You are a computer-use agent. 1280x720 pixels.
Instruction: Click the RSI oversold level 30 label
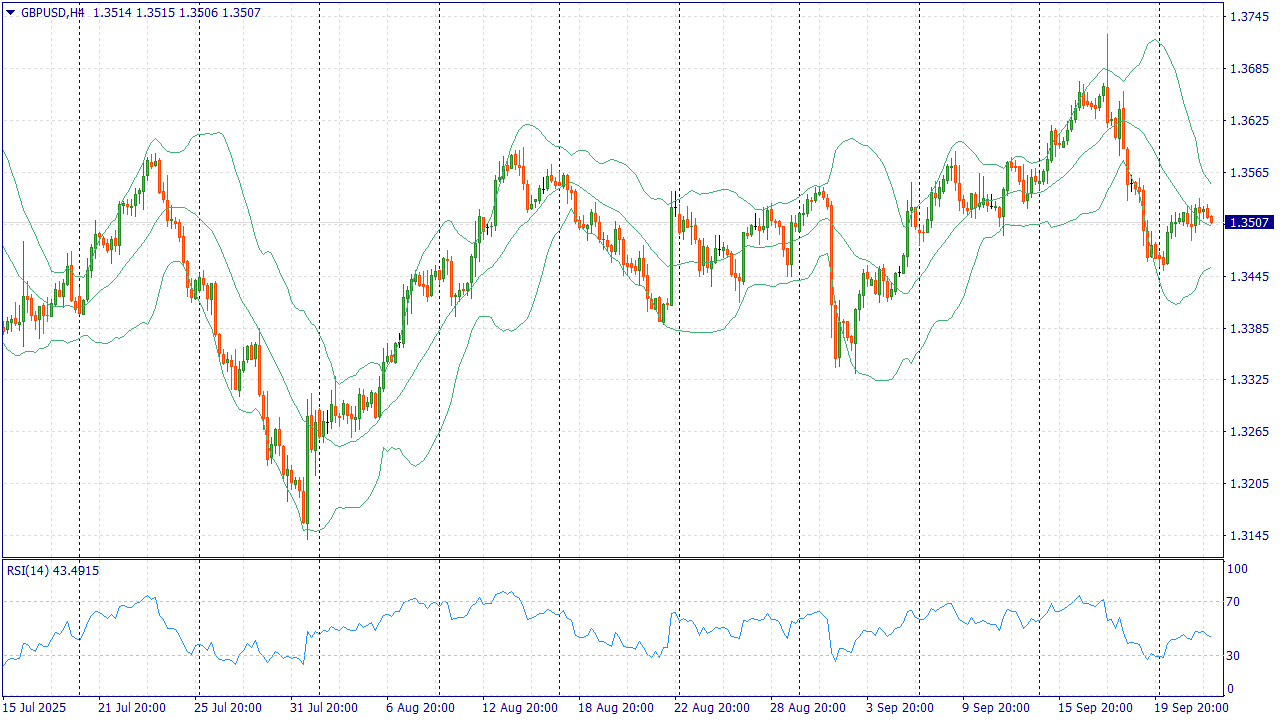[x=1235, y=656]
